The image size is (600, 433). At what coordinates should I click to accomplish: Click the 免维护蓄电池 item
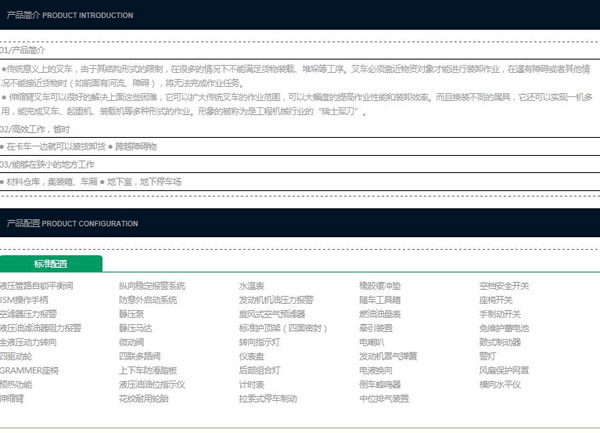tap(504, 328)
